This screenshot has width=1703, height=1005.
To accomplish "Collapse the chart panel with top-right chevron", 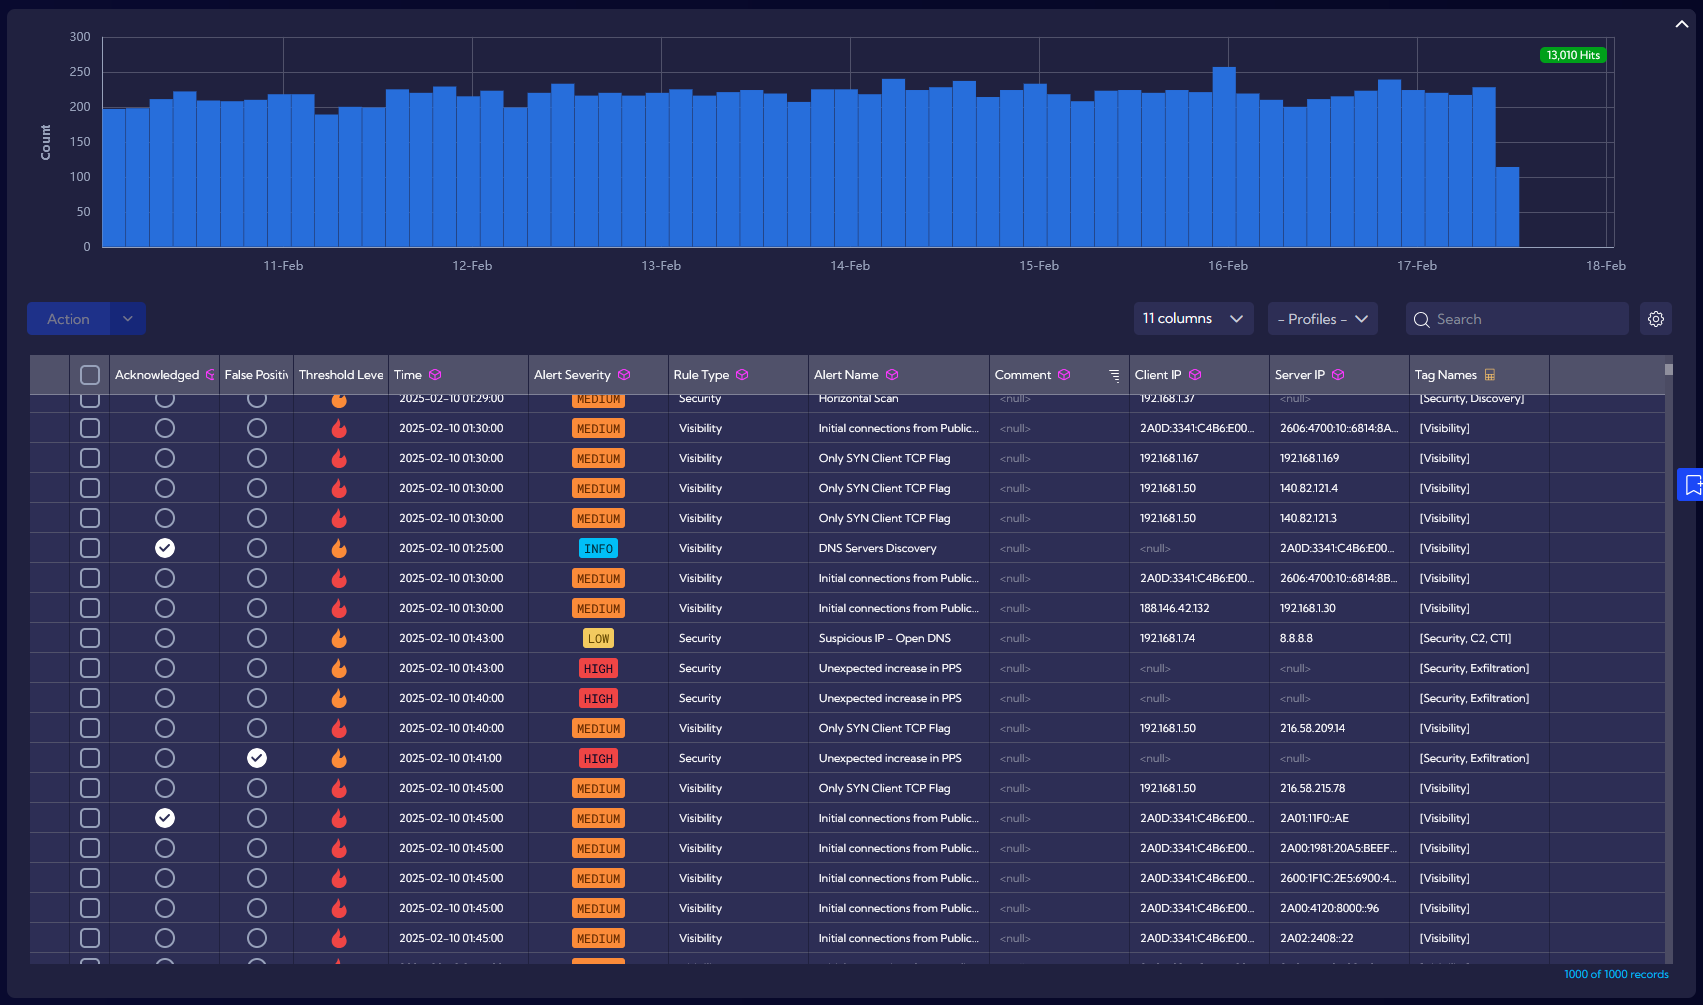I will click(1681, 24).
